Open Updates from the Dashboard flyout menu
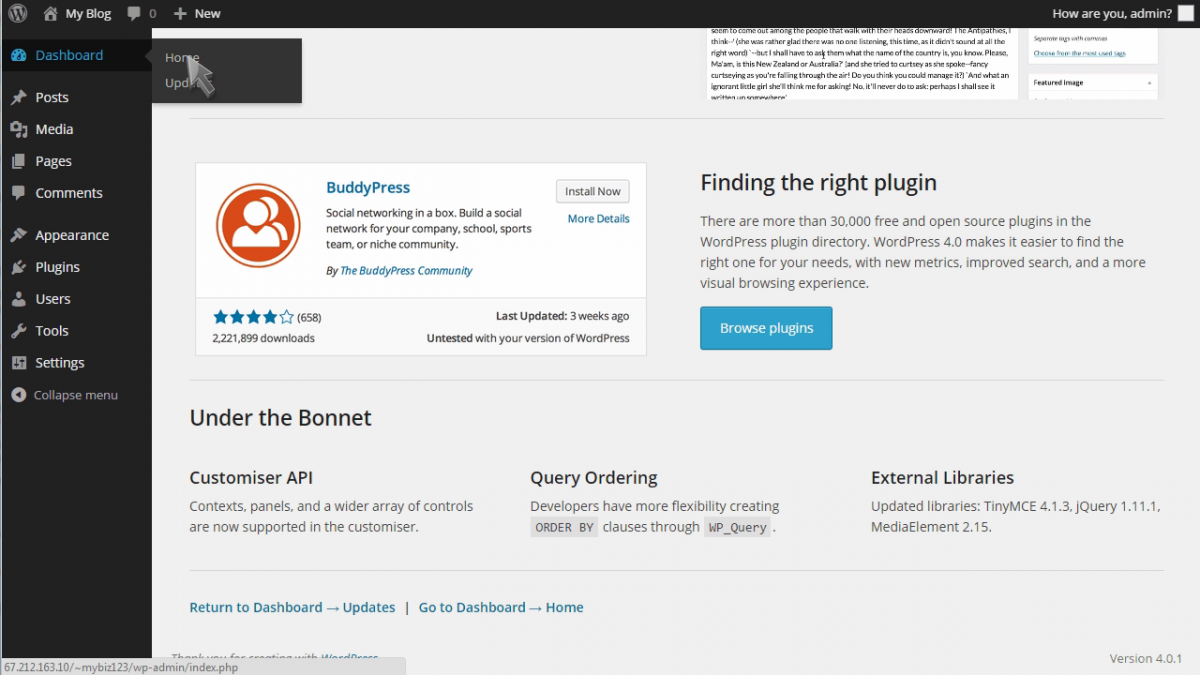This screenshot has width=1200, height=675. (181, 82)
